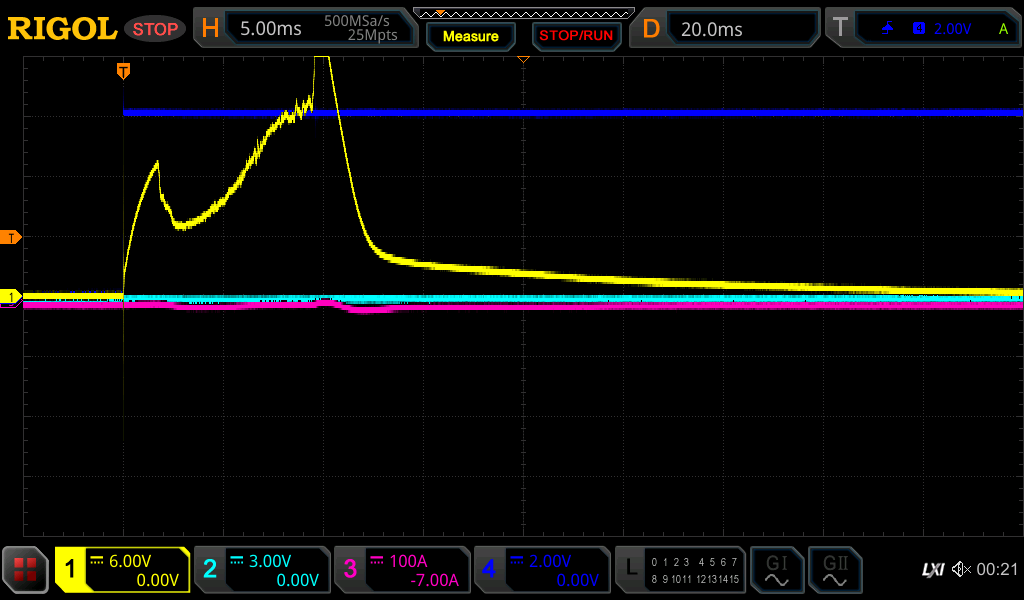Open the function navigation grid icon
The image size is (1024, 600).
(26, 570)
